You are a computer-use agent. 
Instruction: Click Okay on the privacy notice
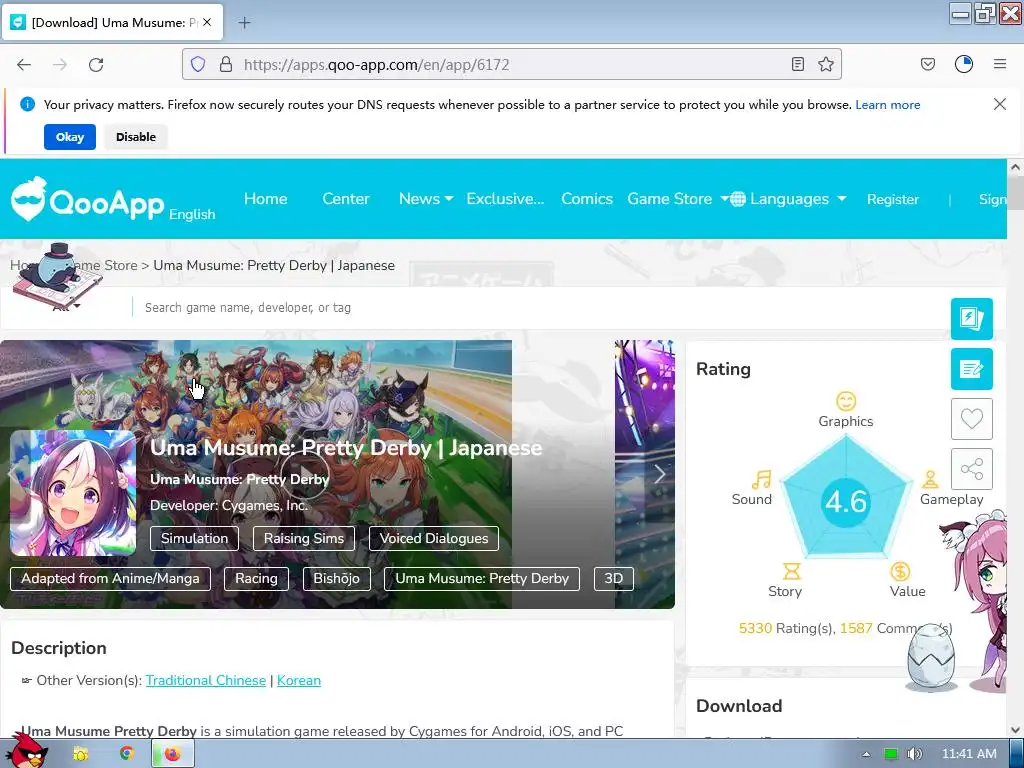click(x=70, y=137)
